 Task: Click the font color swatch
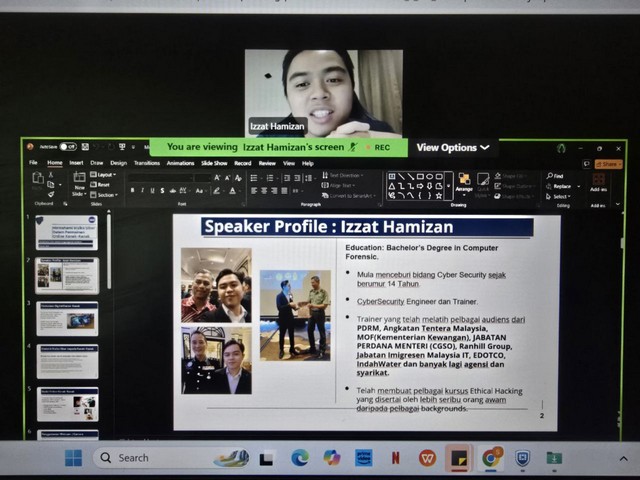coord(232,190)
